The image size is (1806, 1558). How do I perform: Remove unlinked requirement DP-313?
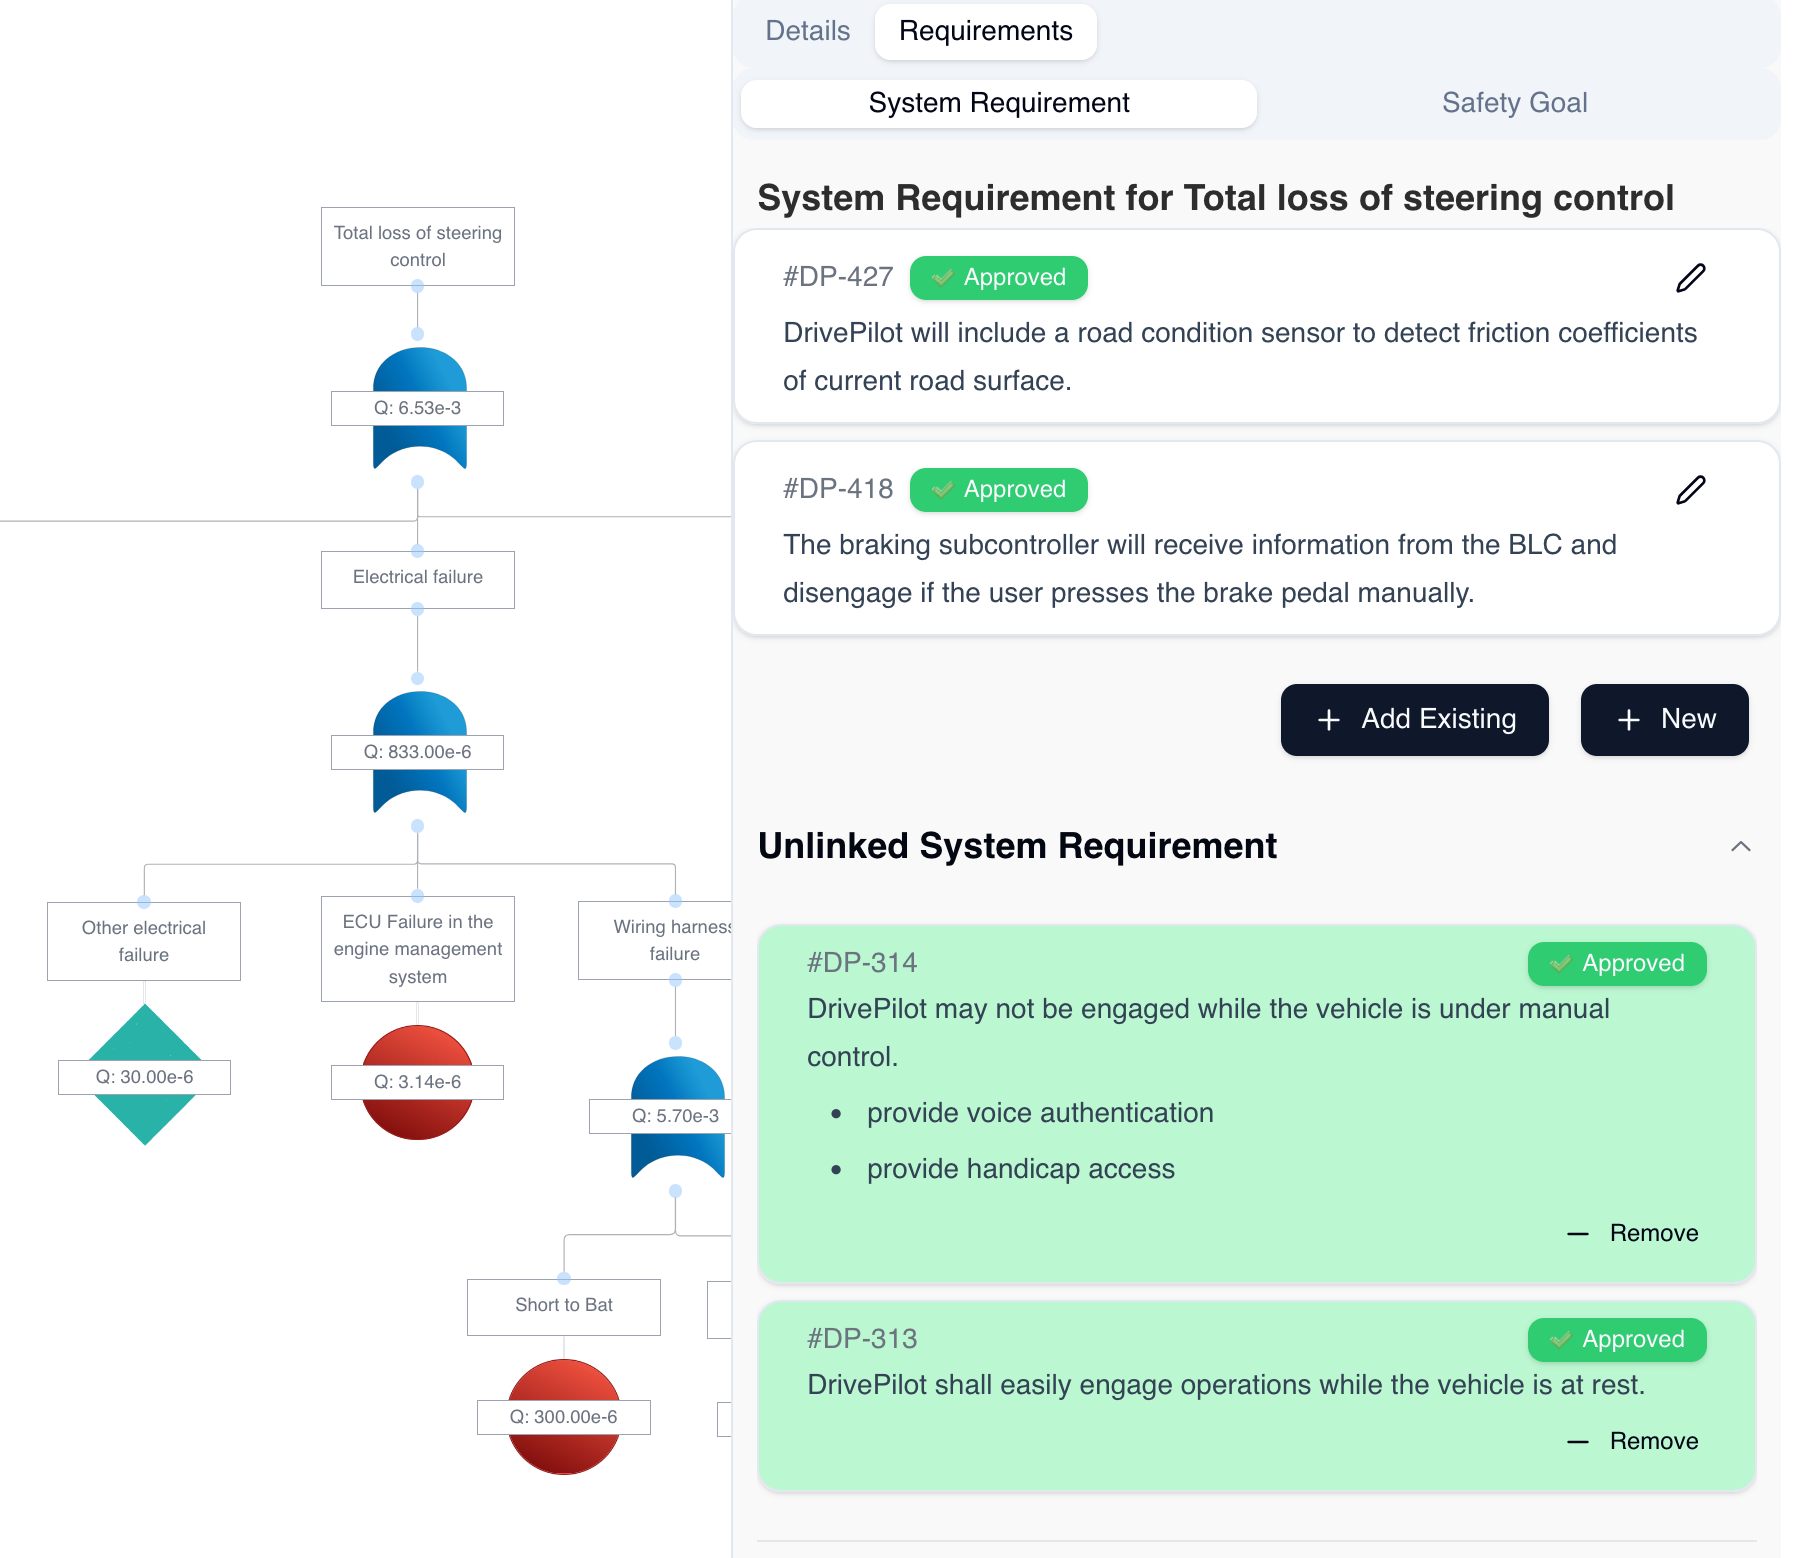click(1633, 1441)
